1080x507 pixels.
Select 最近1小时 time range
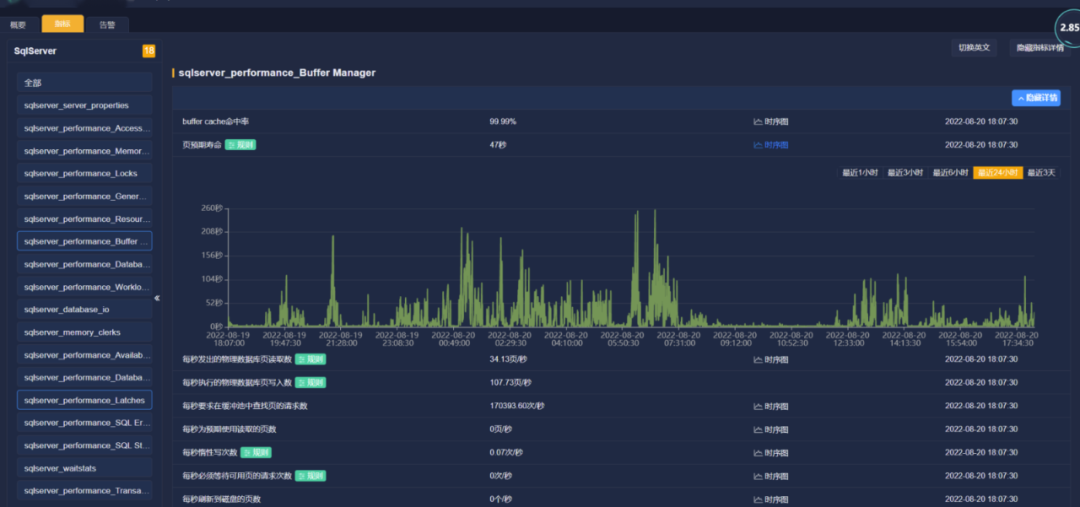[860, 173]
